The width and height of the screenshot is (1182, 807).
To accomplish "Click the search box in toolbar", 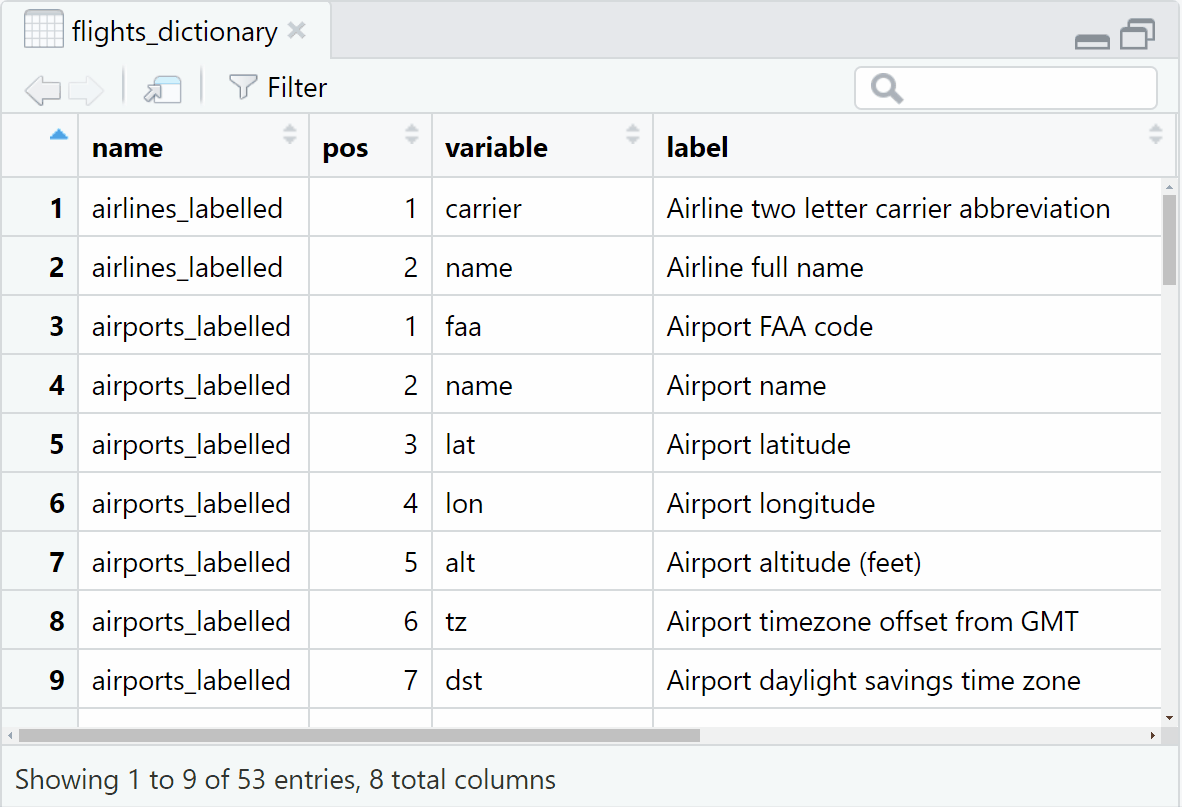I will [1020, 88].
